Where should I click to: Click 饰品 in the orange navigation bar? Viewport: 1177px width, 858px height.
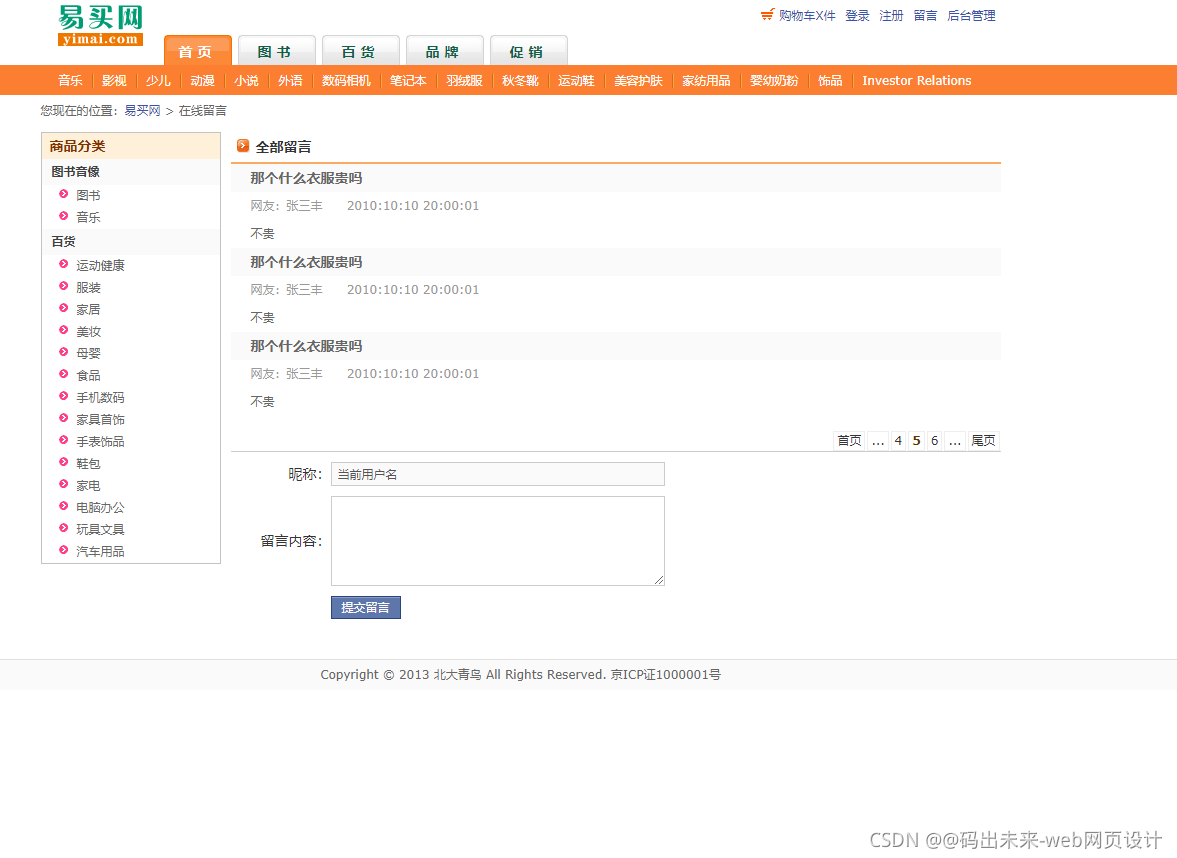click(829, 80)
